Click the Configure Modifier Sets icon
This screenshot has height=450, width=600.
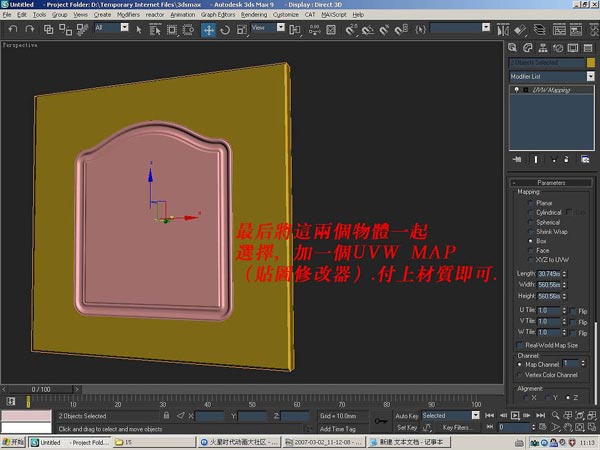click(585, 159)
